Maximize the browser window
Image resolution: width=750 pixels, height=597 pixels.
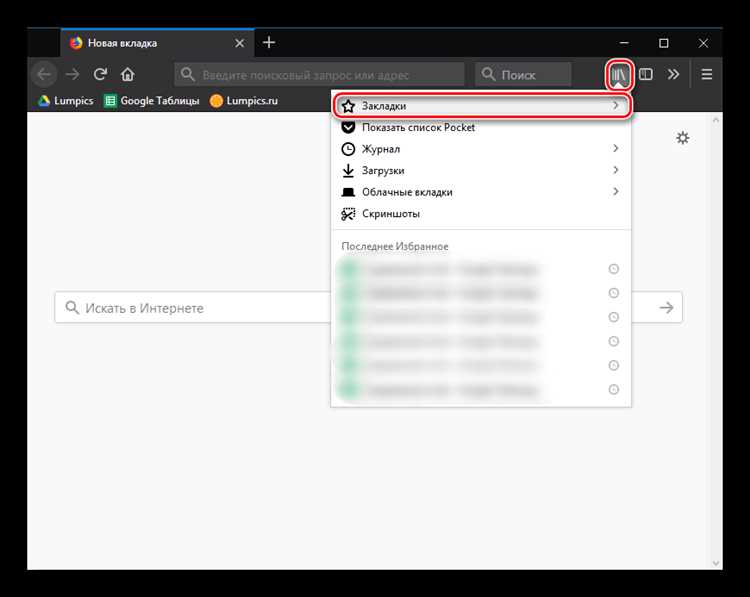tap(663, 43)
